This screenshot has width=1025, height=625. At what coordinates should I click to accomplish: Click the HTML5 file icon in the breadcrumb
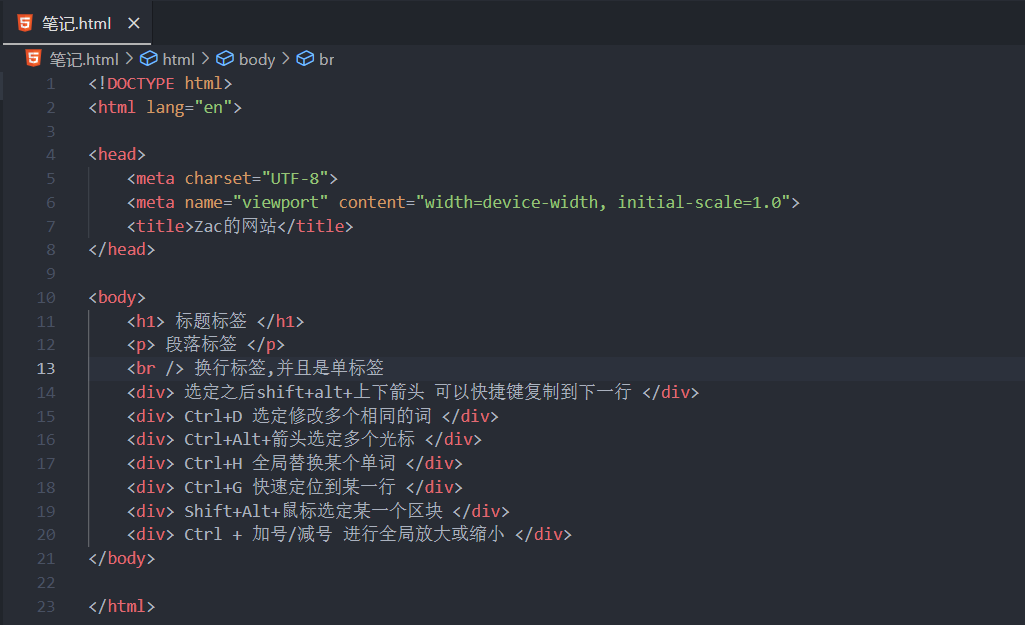click(33, 59)
